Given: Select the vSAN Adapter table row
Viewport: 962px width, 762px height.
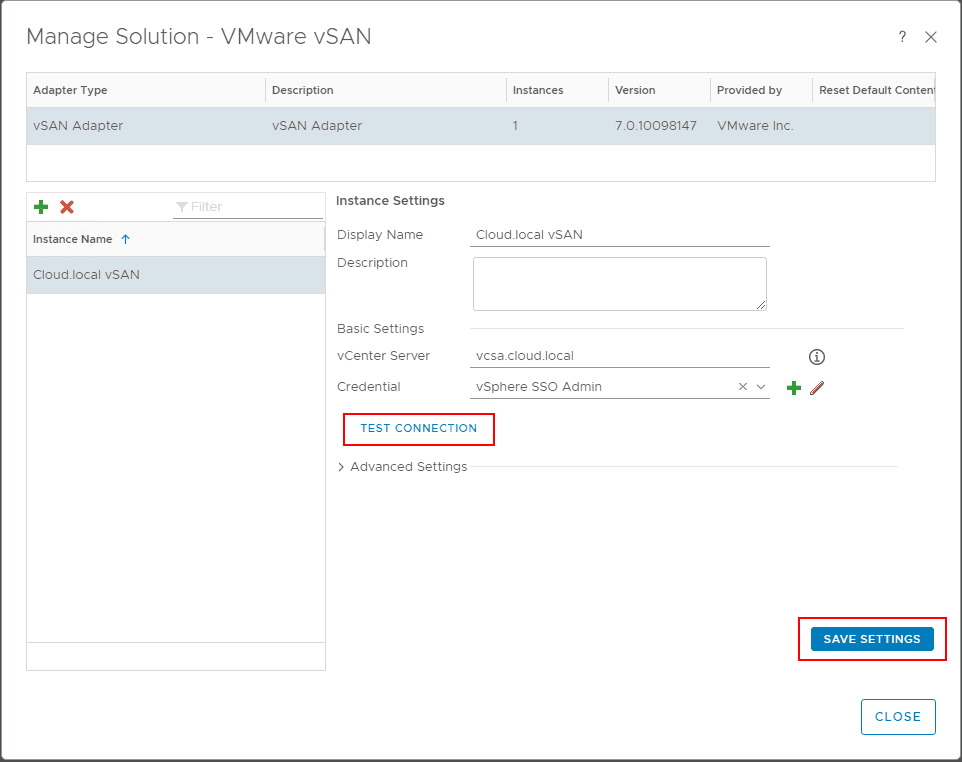Looking at the screenshot, I should 481,126.
